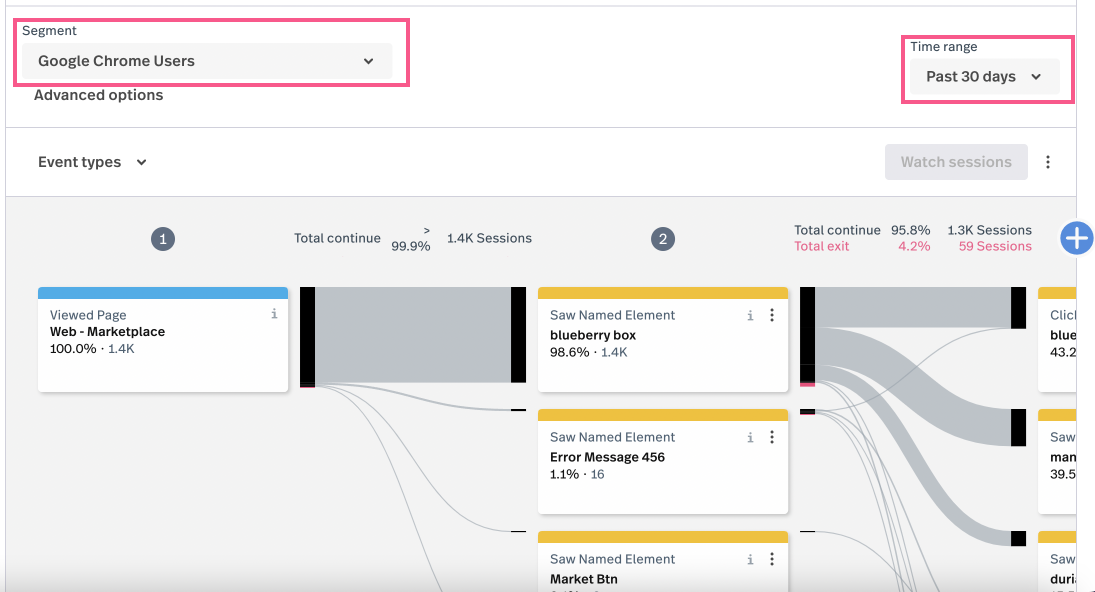The height and width of the screenshot is (592, 1095).
Task: Click info icon on Web - Marketplace card
Action: click(x=274, y=314)
